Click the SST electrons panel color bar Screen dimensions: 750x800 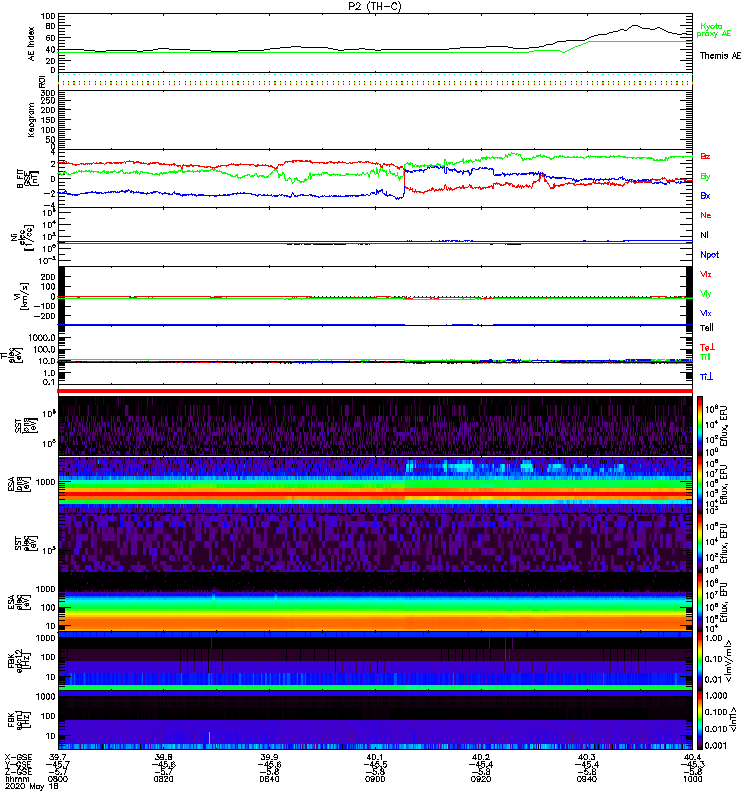[x=700, y=543]
